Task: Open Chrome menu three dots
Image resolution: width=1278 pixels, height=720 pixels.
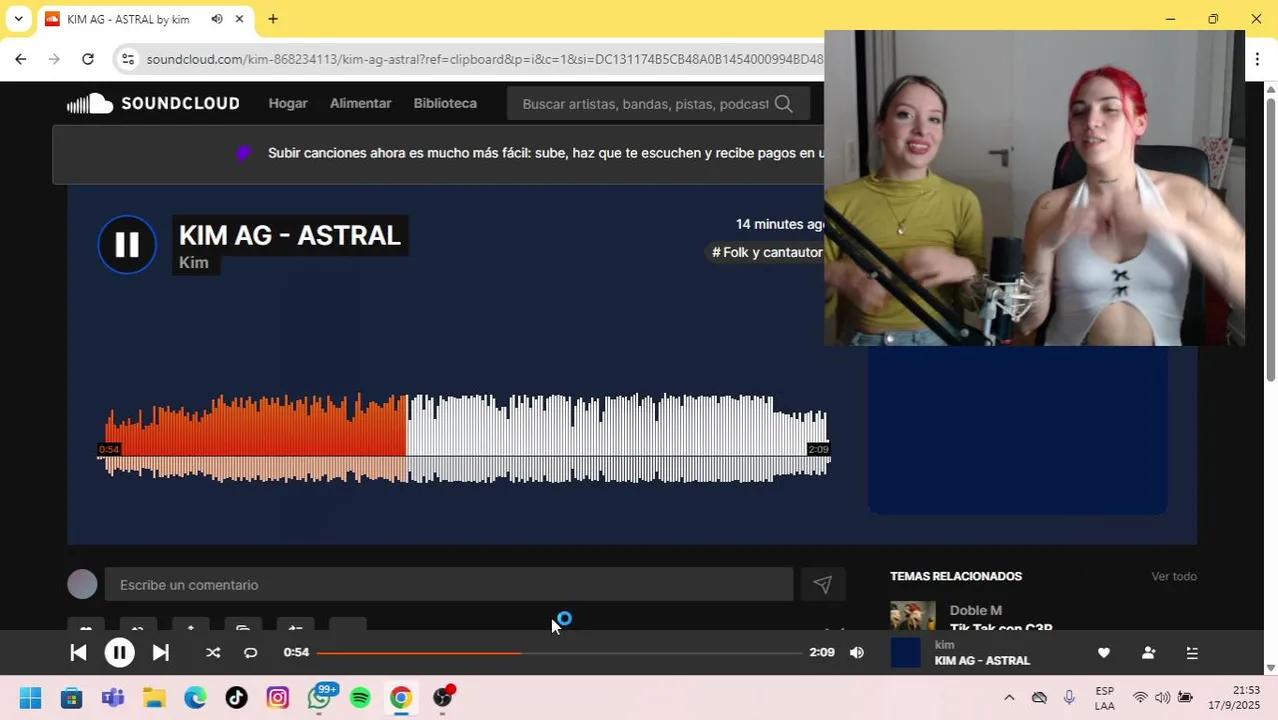Action: click(x=1257, y=59)
